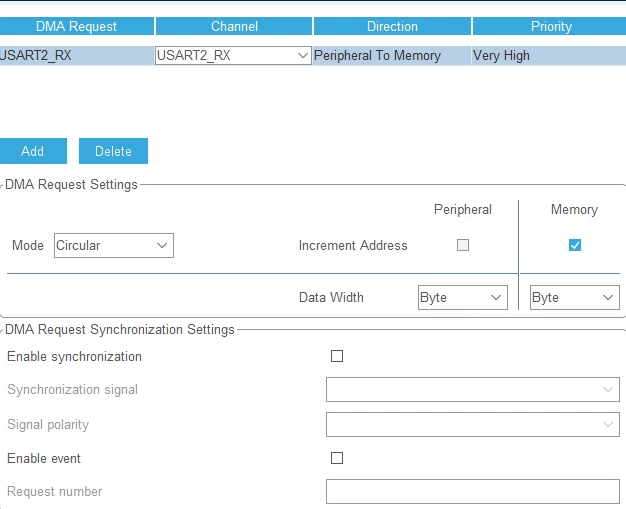Open the Signal polarity dropdown
The image size is (626, 509).
473,424
